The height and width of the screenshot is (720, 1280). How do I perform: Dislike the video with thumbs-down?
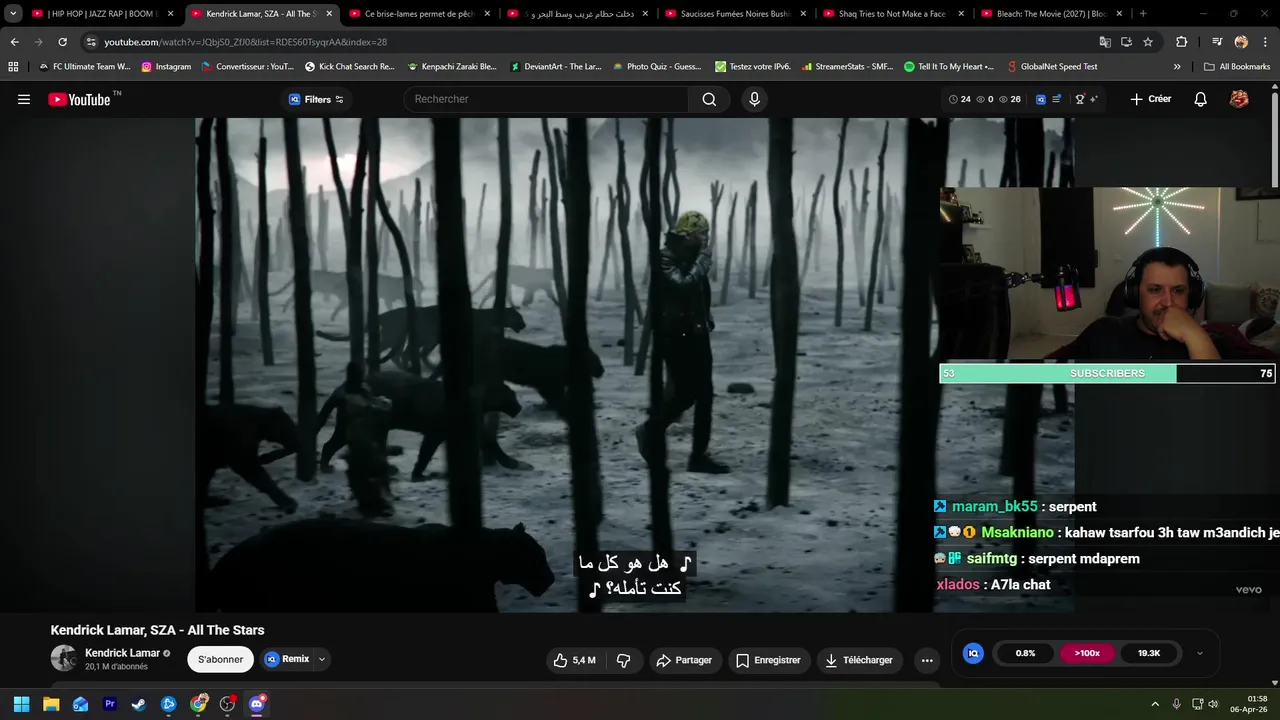point(624,660)
